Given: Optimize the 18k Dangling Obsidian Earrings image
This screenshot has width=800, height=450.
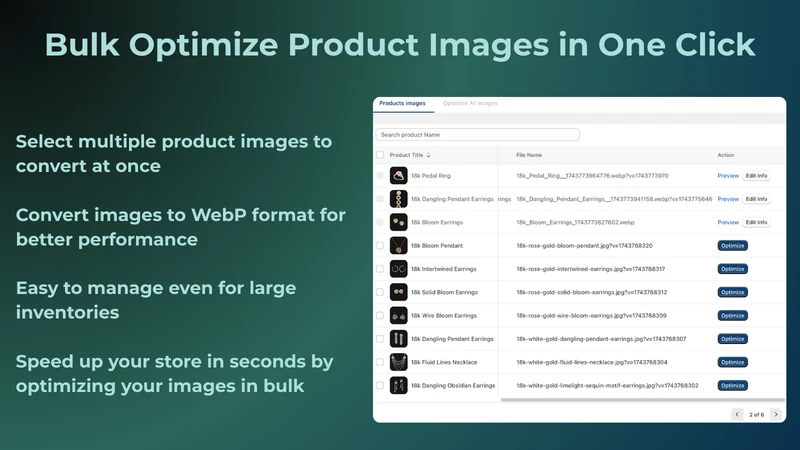Looking at the screenshot, I should coord(733,386).
